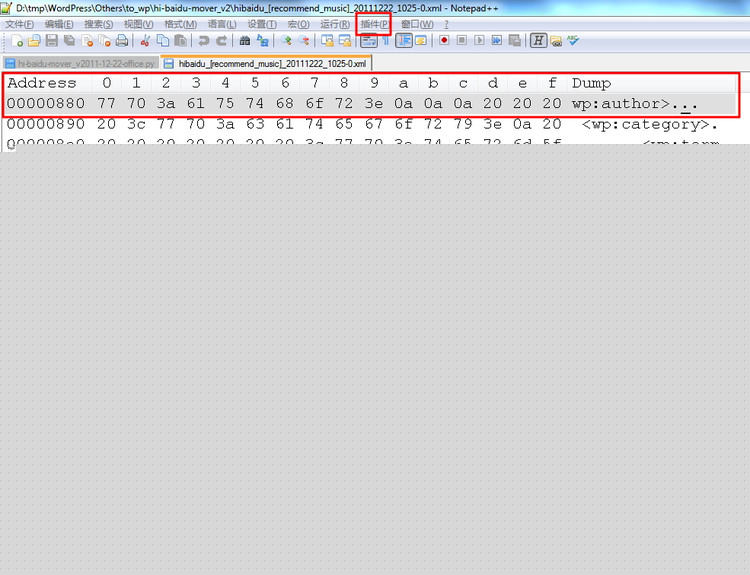This screenshot has height=575, width=750.
Task: Open the ? help menu
Action: click(x=446, y=24)
